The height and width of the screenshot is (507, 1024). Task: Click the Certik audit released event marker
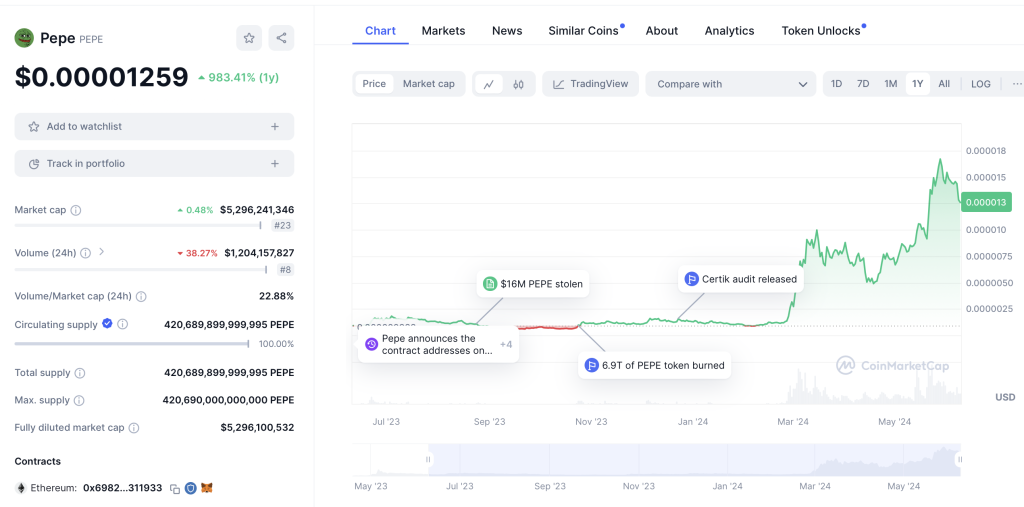pyautogui.click(x=741, y=279)
